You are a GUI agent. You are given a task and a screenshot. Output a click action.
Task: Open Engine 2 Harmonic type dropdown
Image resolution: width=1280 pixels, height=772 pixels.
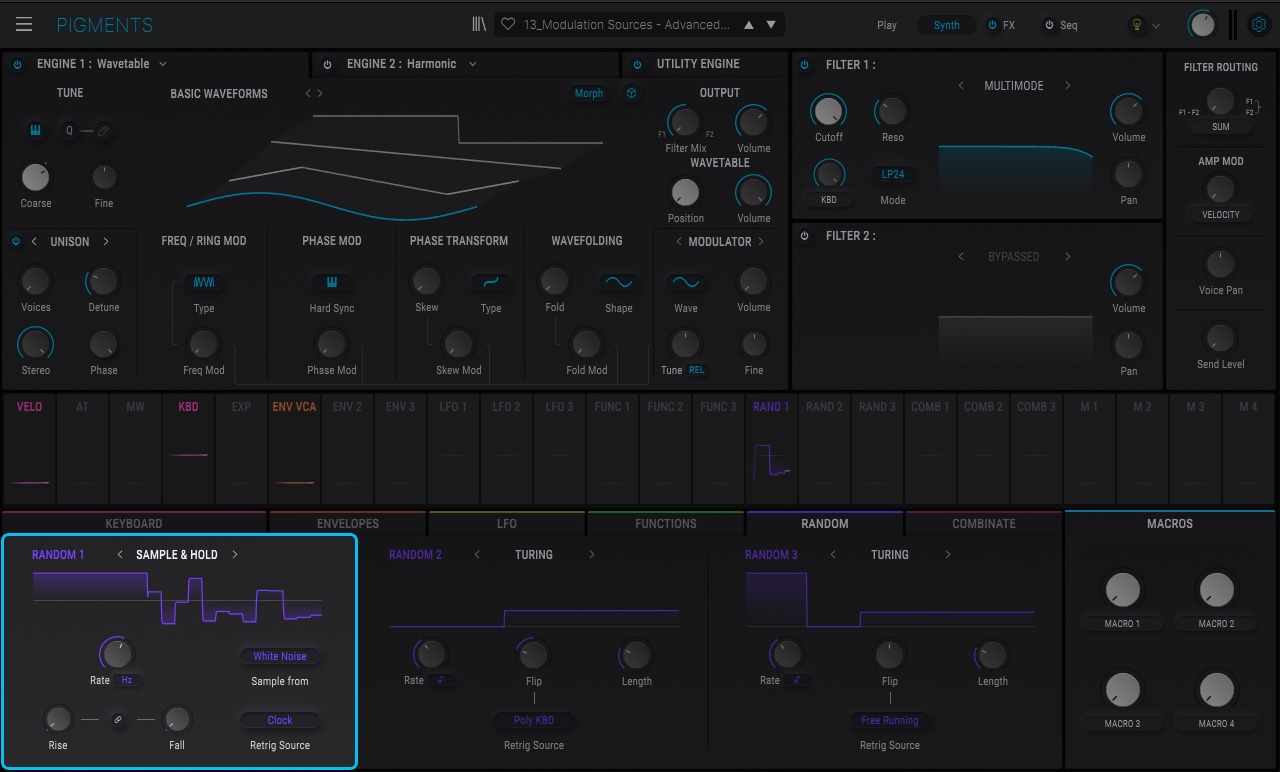[x=412, y=64]
